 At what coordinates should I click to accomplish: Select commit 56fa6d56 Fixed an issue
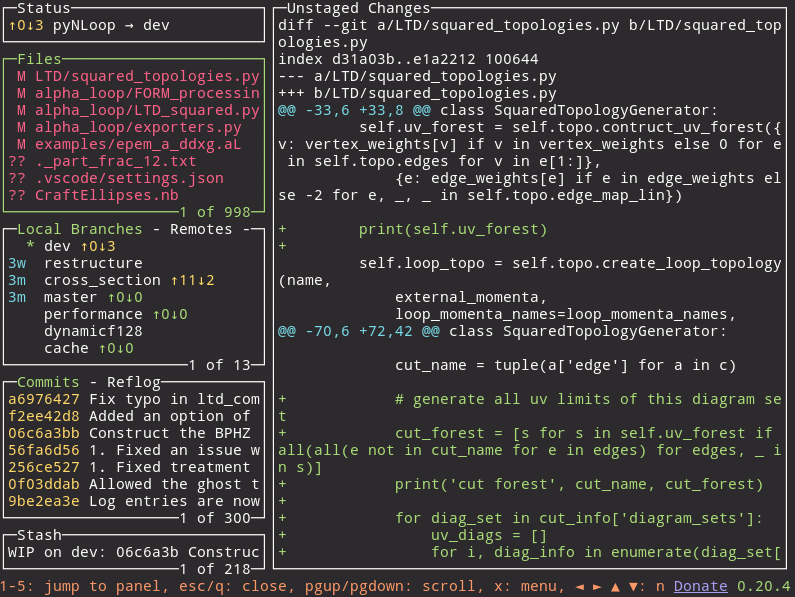[x=134, y=450]
